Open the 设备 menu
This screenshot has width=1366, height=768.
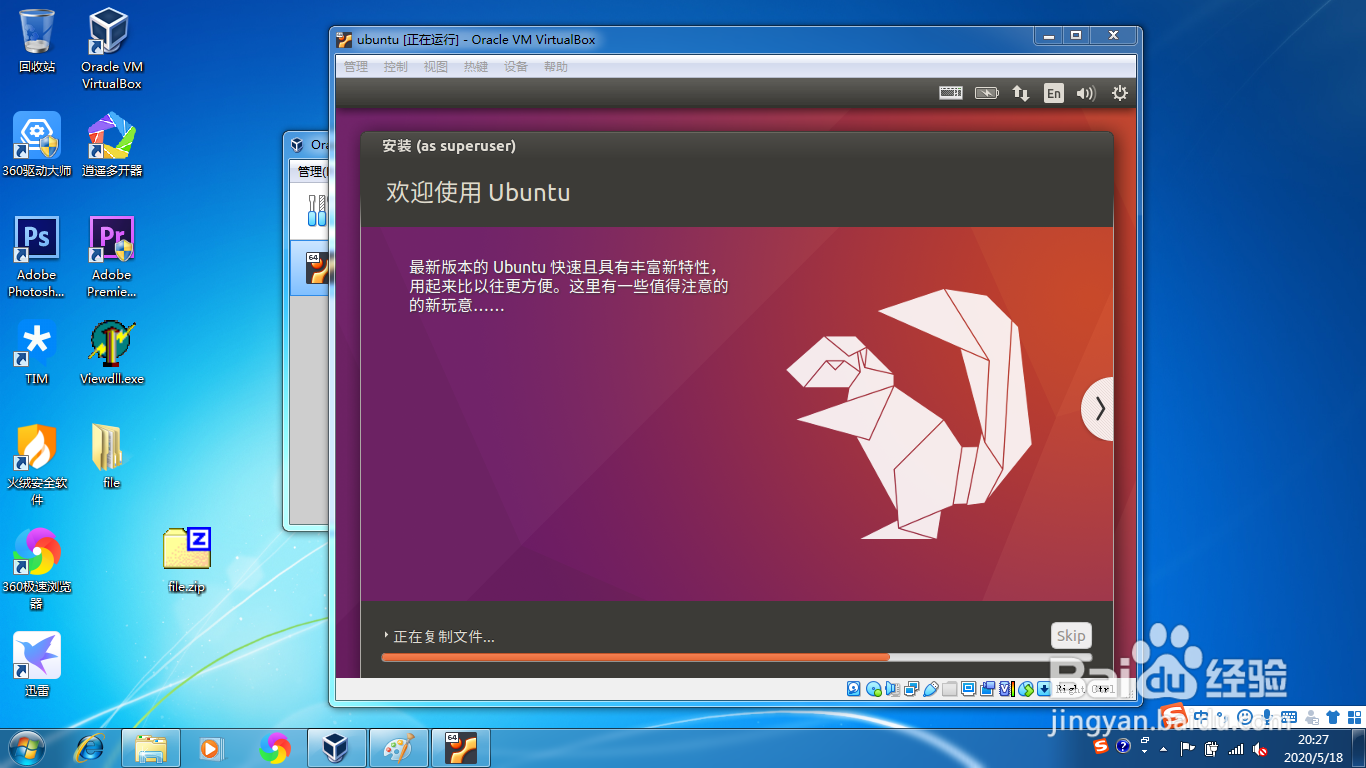point(515,67)
